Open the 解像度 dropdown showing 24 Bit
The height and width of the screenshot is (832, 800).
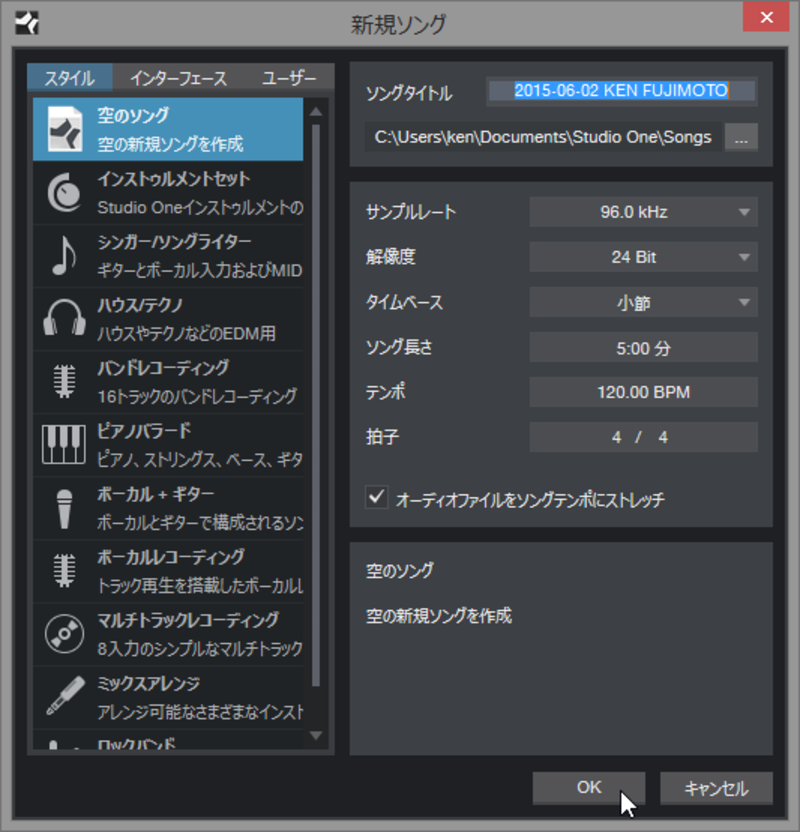[643, 257]
